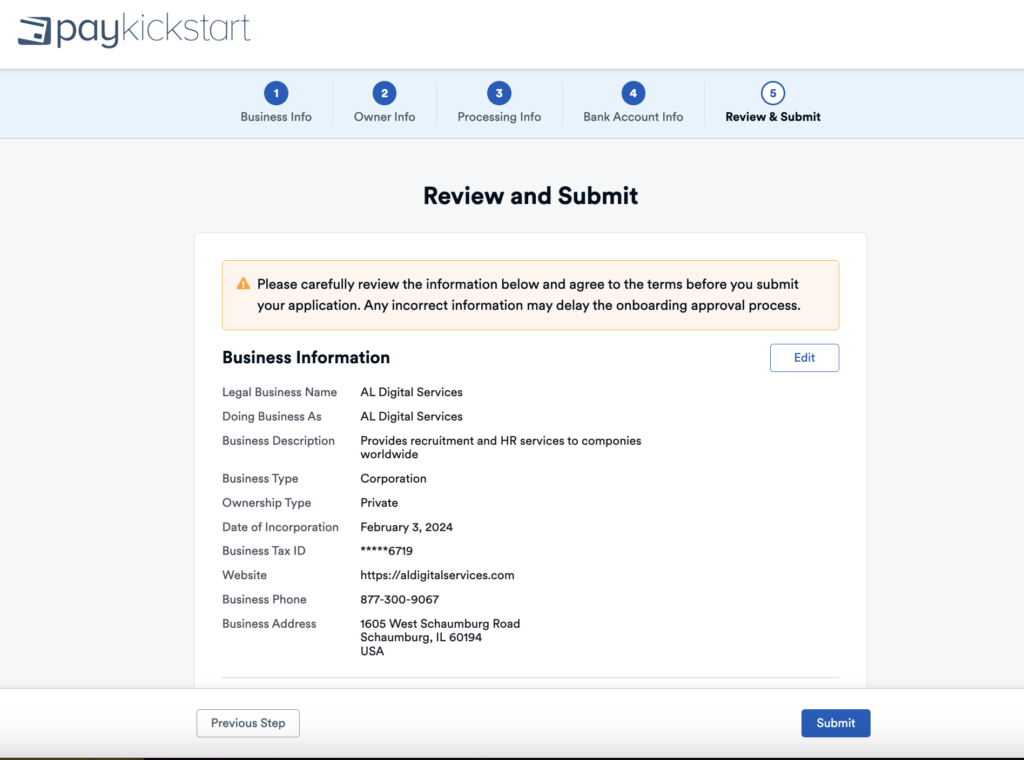The image size is (1024, 760).
Task: Click the orange warning triangle icon
Action: pyautogui.click(x=243, y=284)
